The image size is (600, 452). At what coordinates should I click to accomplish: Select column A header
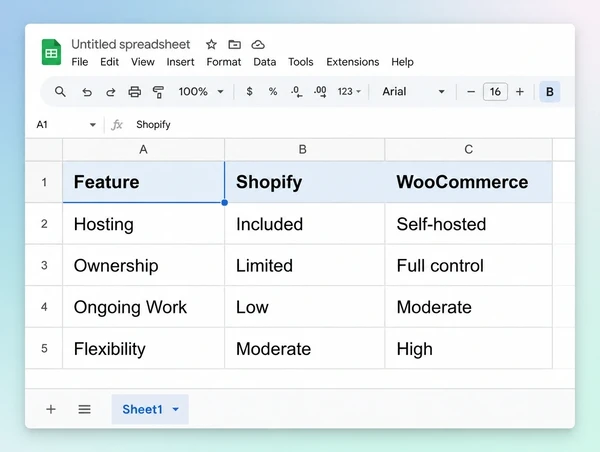pos(143,150)
